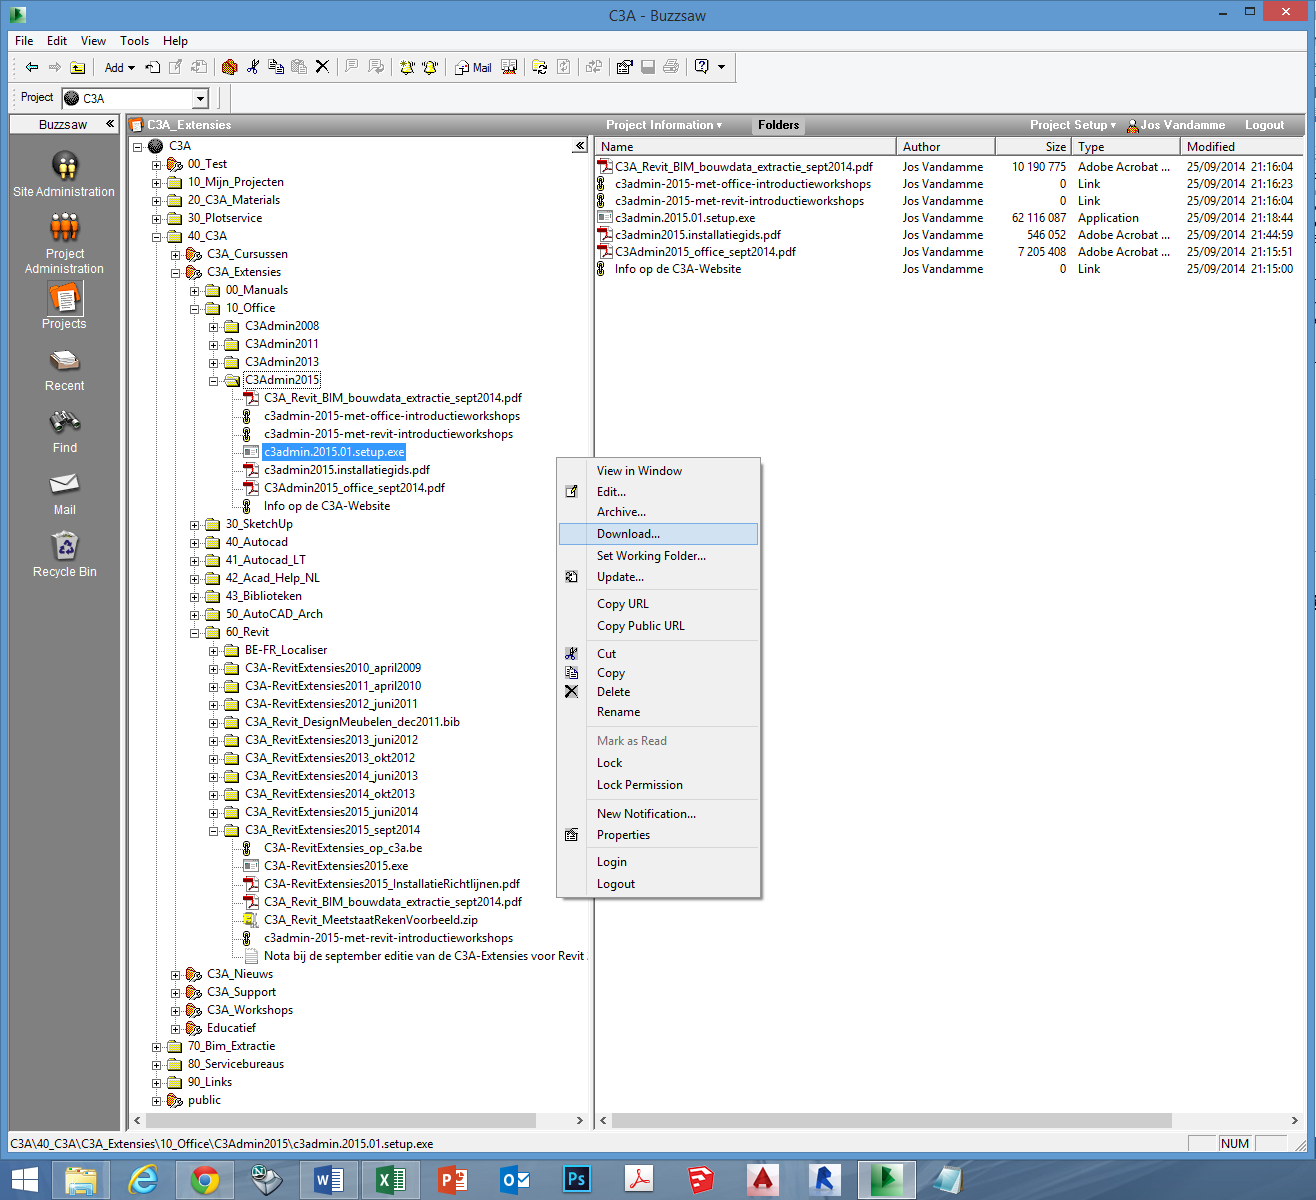Viewport: 1316px width, 1200px height.
Task: Click the Properties toolbar icon
Action: [624, 67]
